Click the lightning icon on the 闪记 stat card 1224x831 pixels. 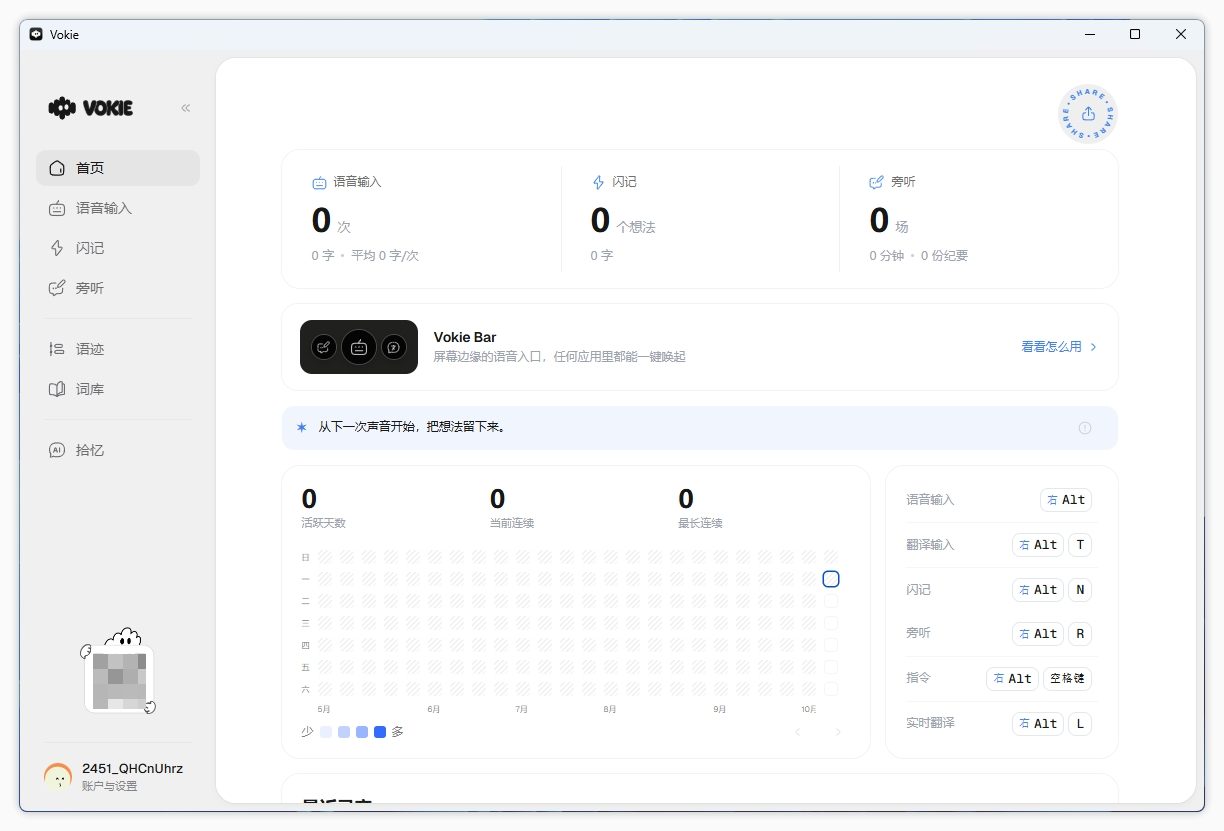598,183
